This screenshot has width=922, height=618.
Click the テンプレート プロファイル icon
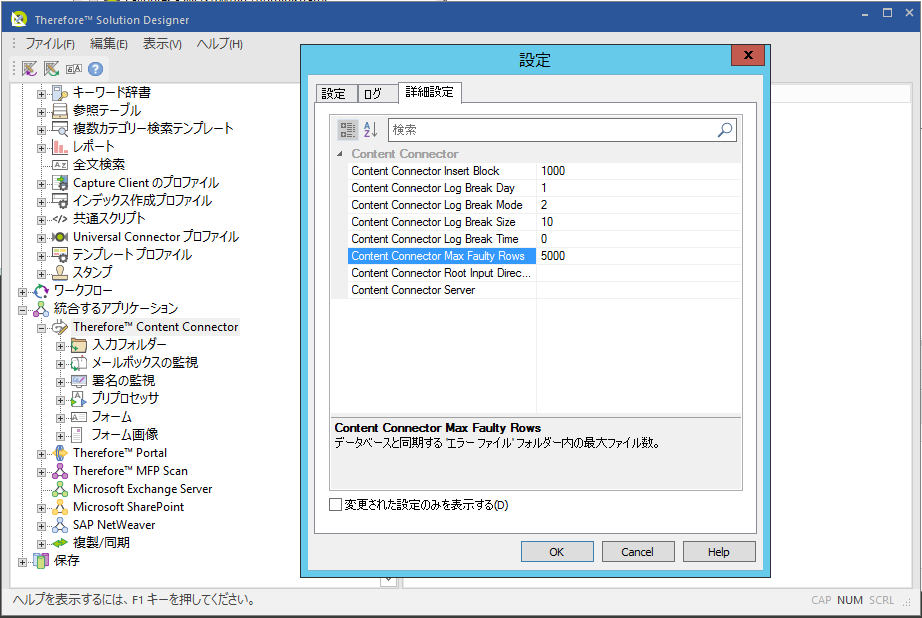(60, 255)
